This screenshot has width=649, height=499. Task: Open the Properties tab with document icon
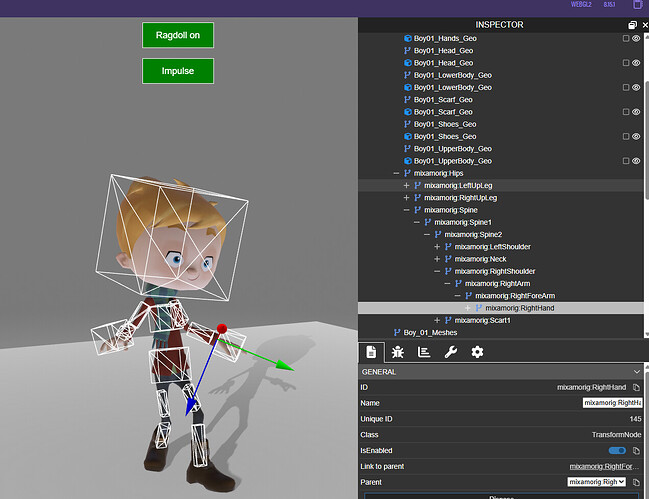(371, 352)
